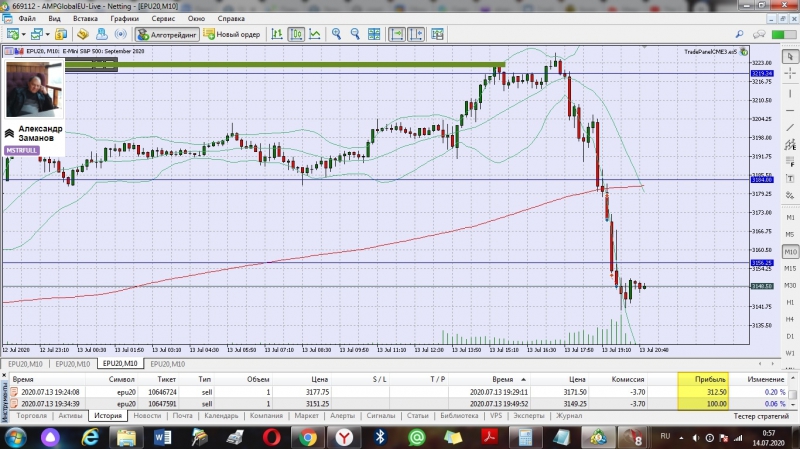The width and height of the screenshot is (800, 449).
Task: Switch chart to bar chart mode
Action: [277, 34]
